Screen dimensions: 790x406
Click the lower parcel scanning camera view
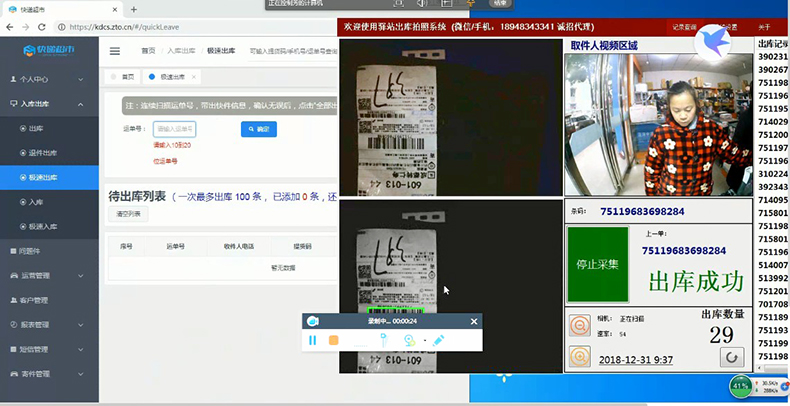pos(451,287)
